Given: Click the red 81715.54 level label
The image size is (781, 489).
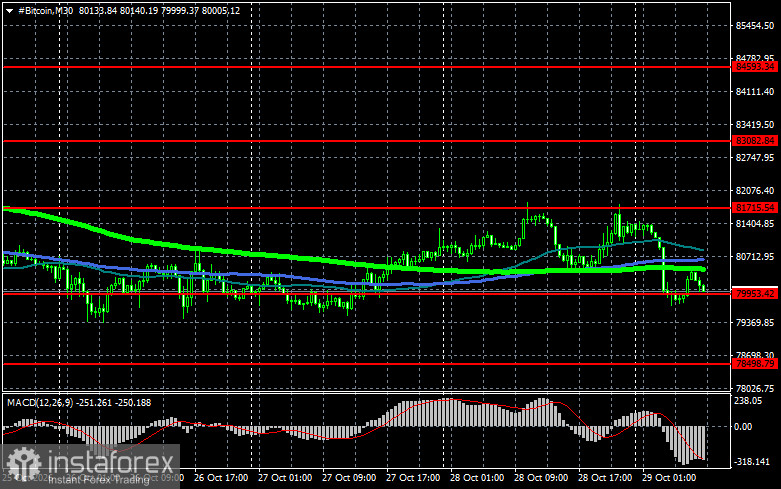Looking at the screenshot, I should coord(755,208).
